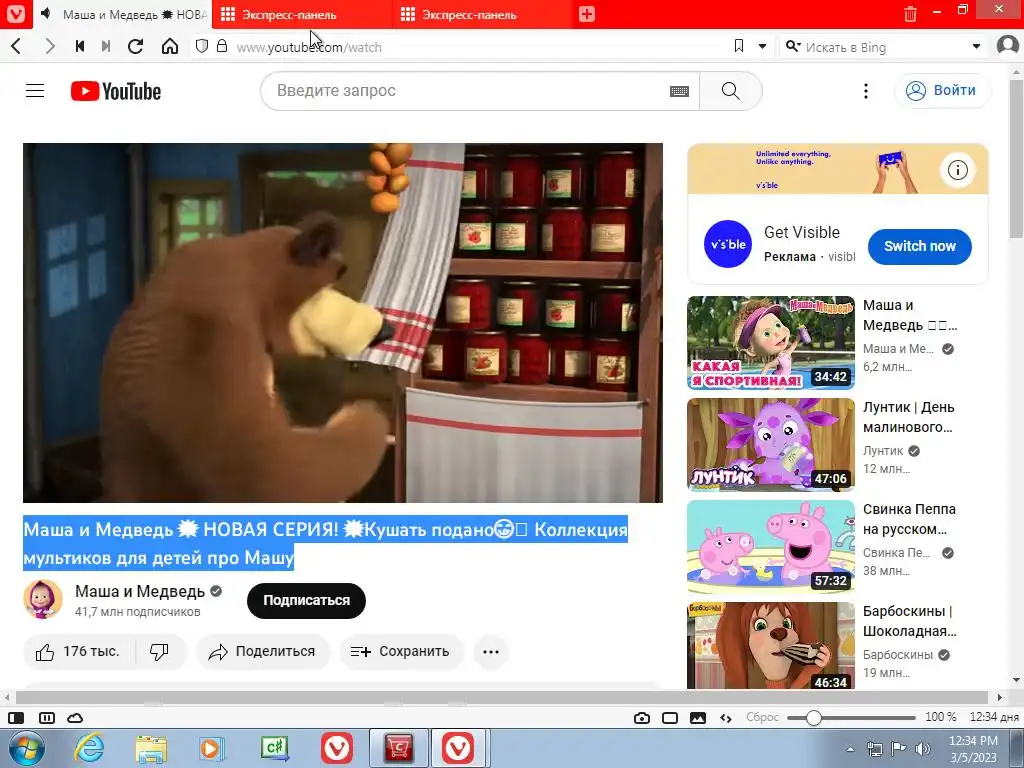The width and height of the screenshot is (1024, 768).
Task: Like the video with 176 тыс. button
Action: 78,652
